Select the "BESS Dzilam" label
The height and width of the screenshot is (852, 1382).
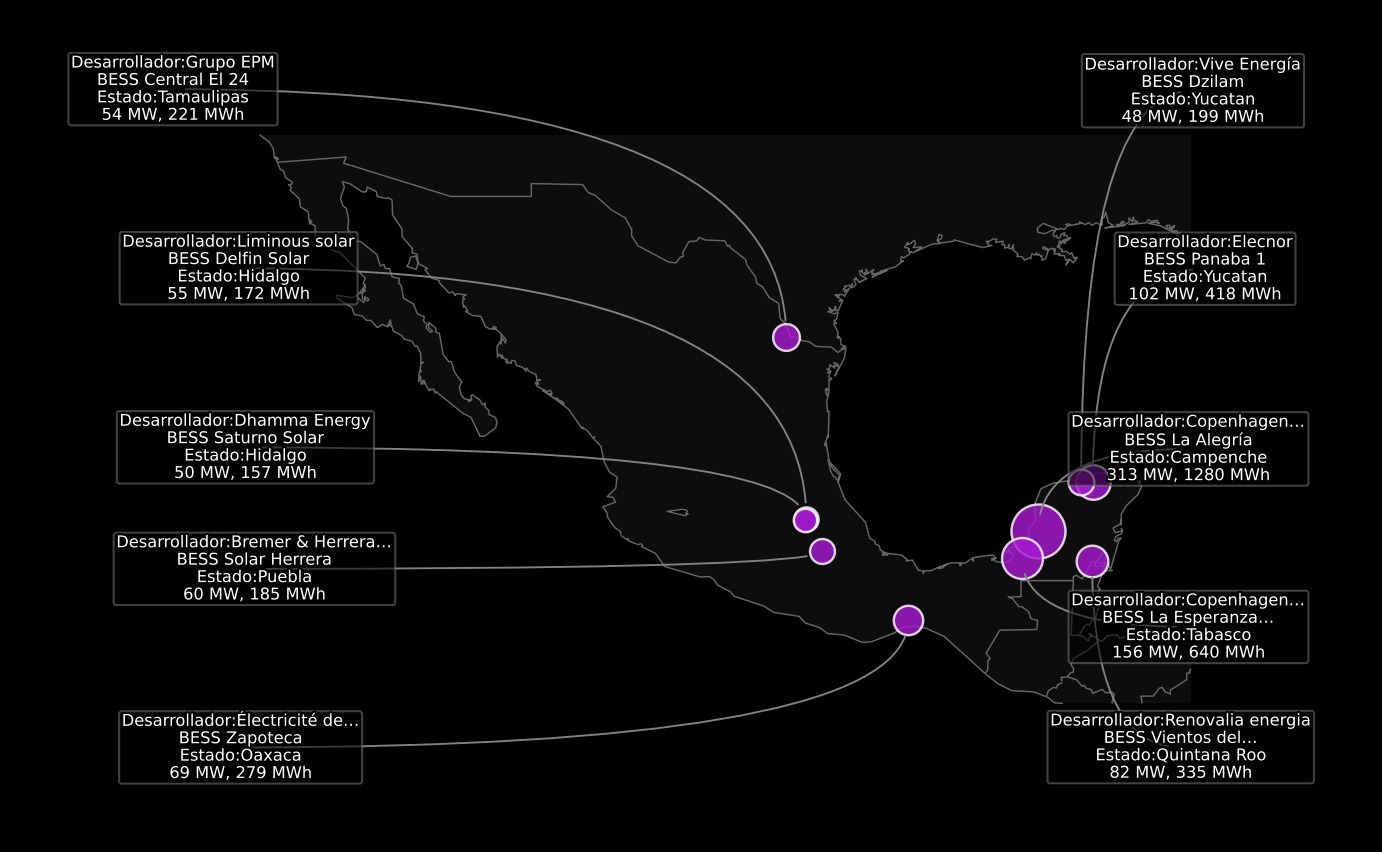1193,81
